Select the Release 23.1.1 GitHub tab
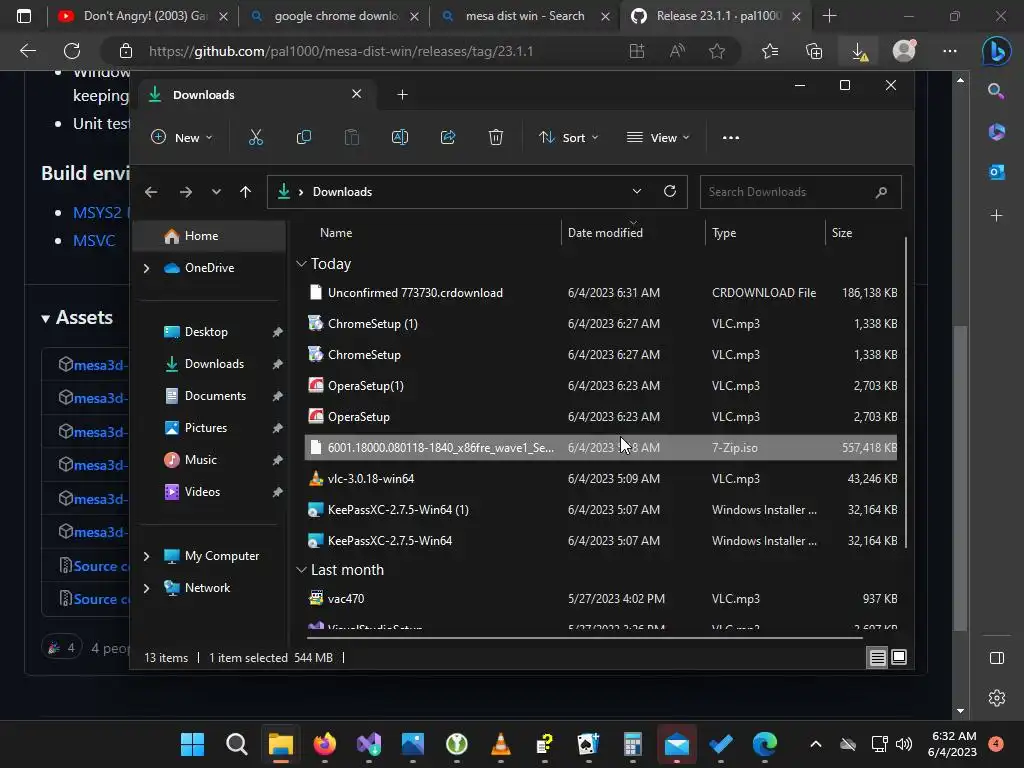 (716, 16)
